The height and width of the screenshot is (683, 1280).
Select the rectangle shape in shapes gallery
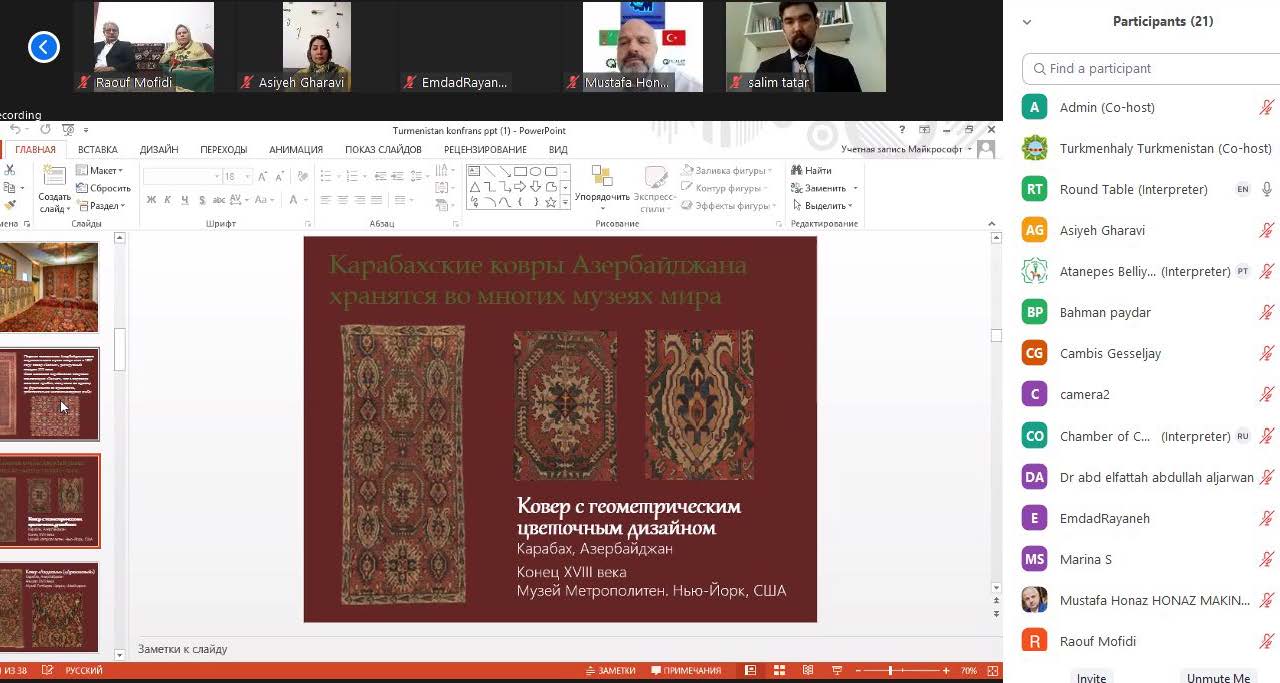521,171
